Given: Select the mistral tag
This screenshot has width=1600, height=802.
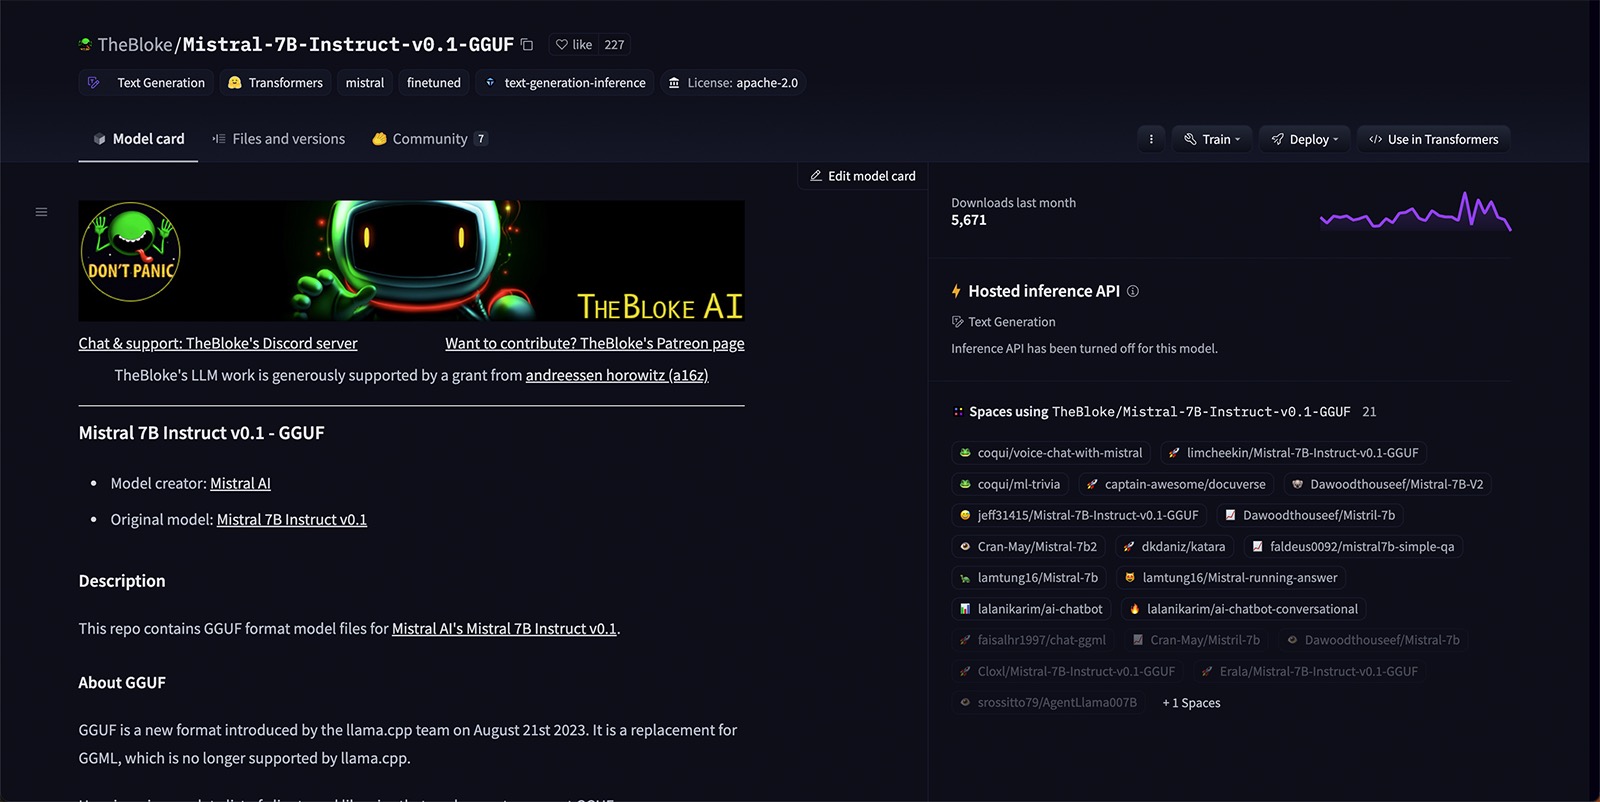Looking at the screenshot, I should point(365,83).
